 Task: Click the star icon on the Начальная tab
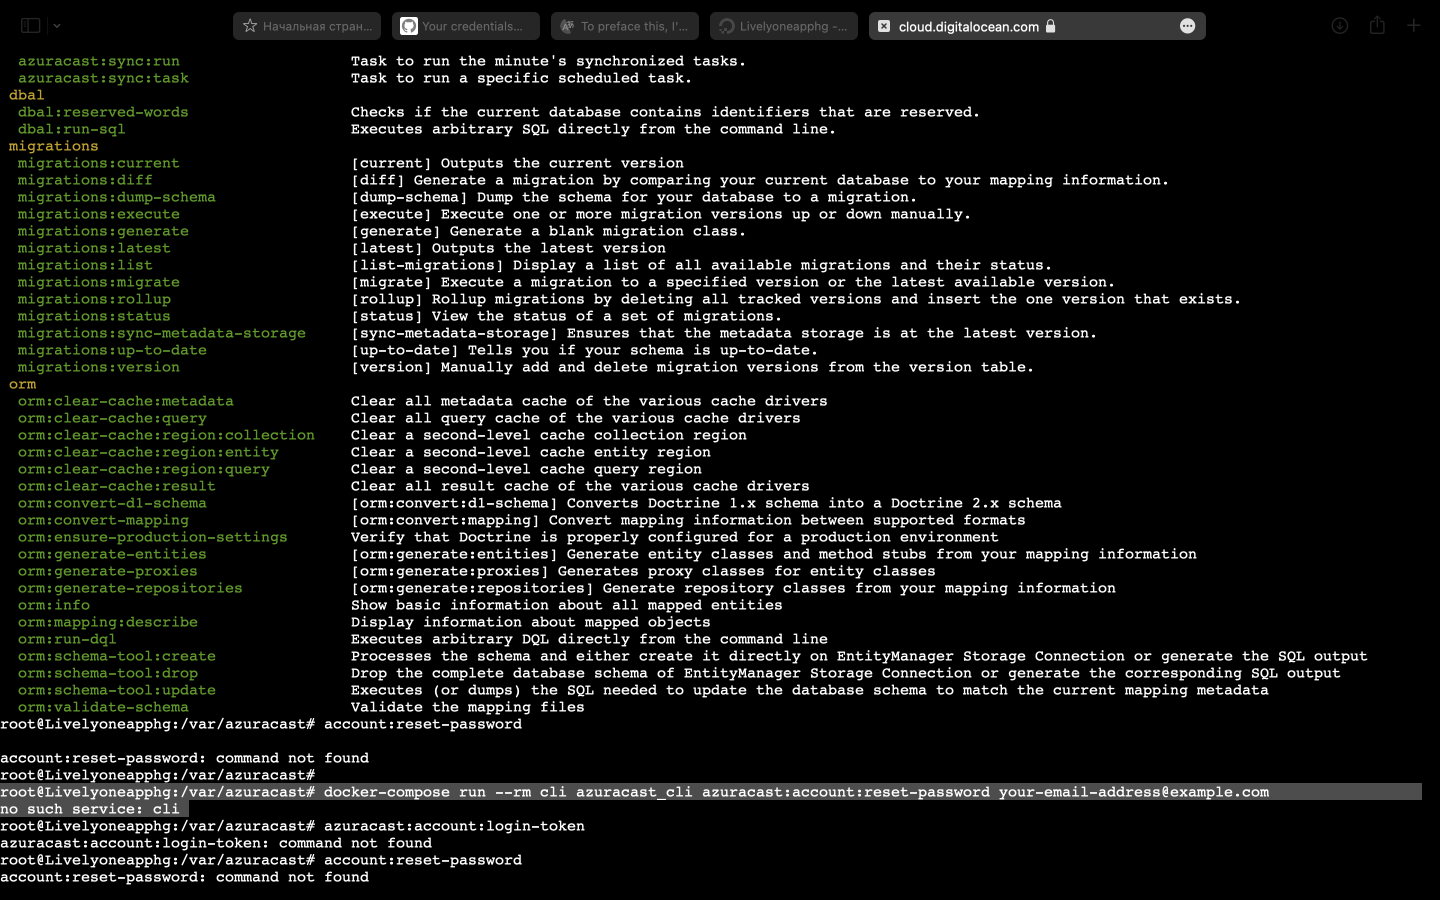[250, 26]
